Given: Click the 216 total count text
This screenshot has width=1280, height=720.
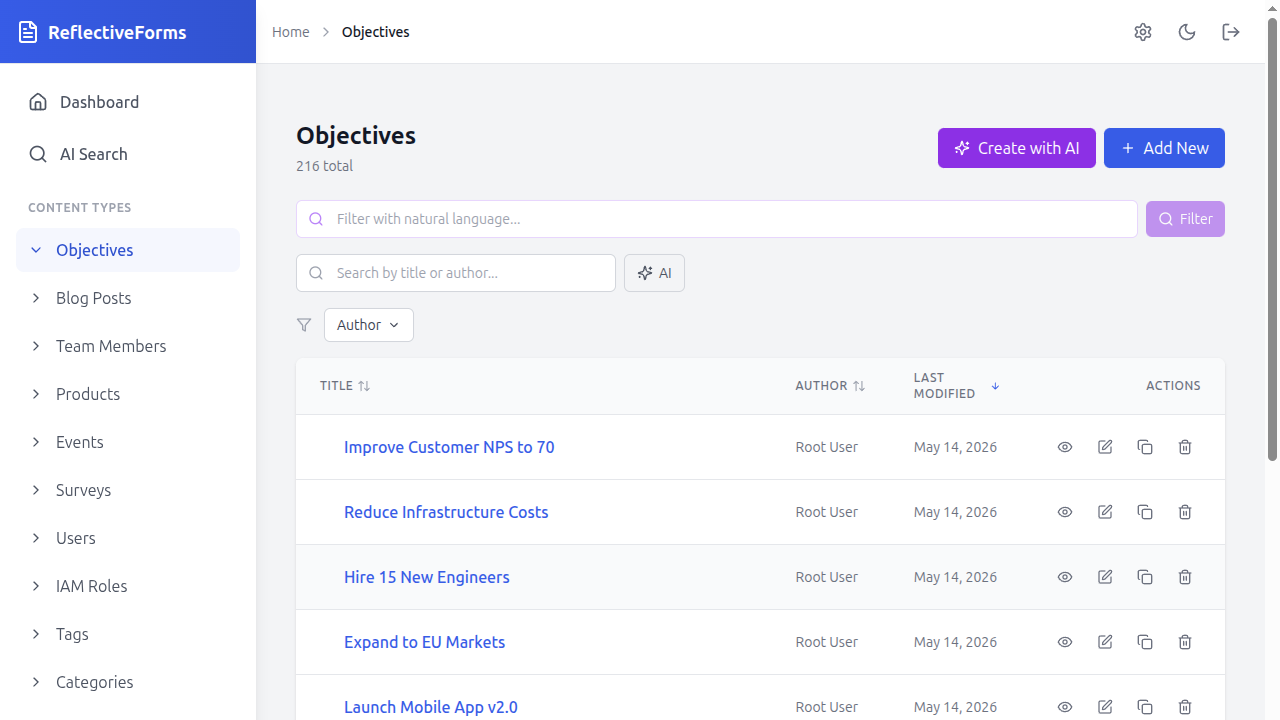Looking at the screenshot, I should click(324, 166).
